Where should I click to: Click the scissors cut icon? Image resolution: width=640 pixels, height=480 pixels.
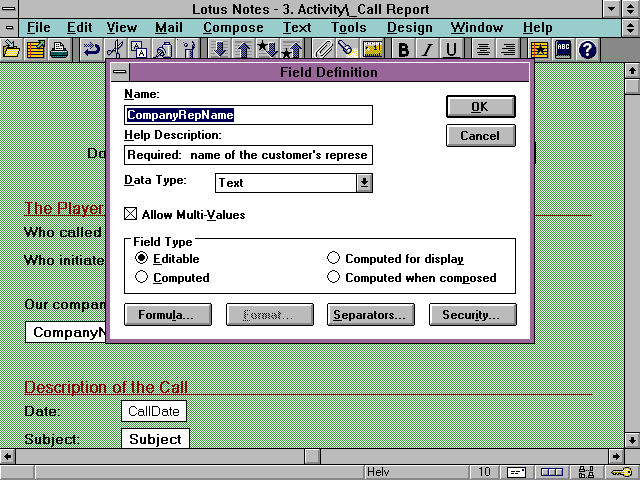tap(115, 49)
